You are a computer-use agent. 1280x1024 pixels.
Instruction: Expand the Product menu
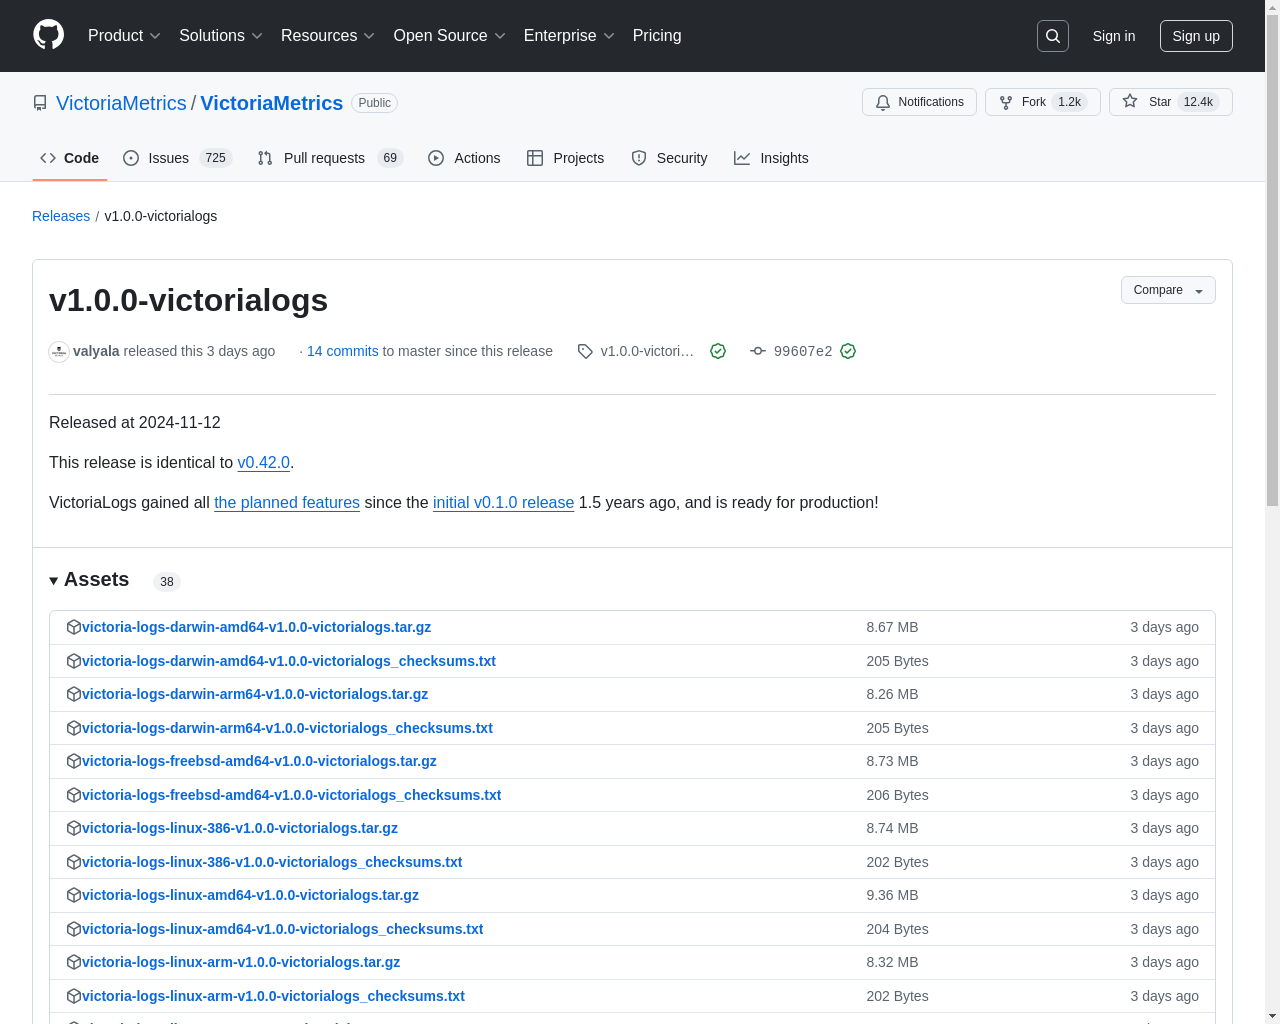coord(124,36)
